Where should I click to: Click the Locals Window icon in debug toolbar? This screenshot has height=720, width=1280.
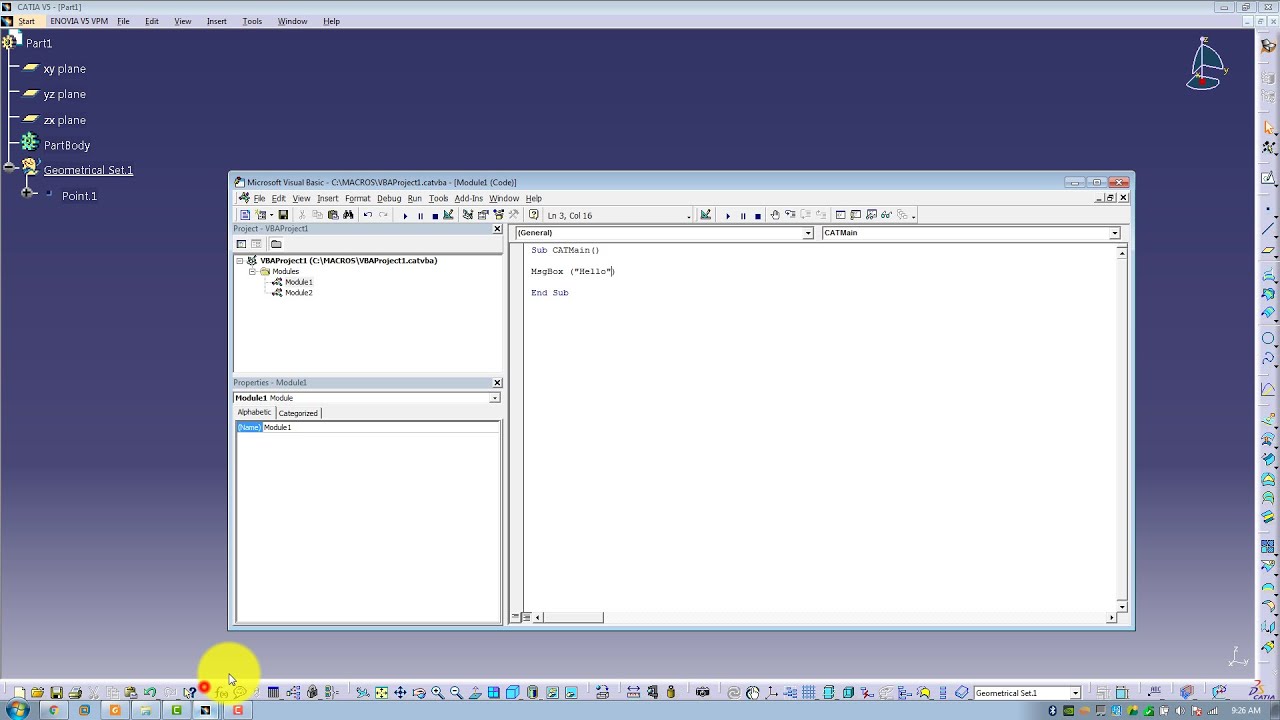[x=841, y=215]
